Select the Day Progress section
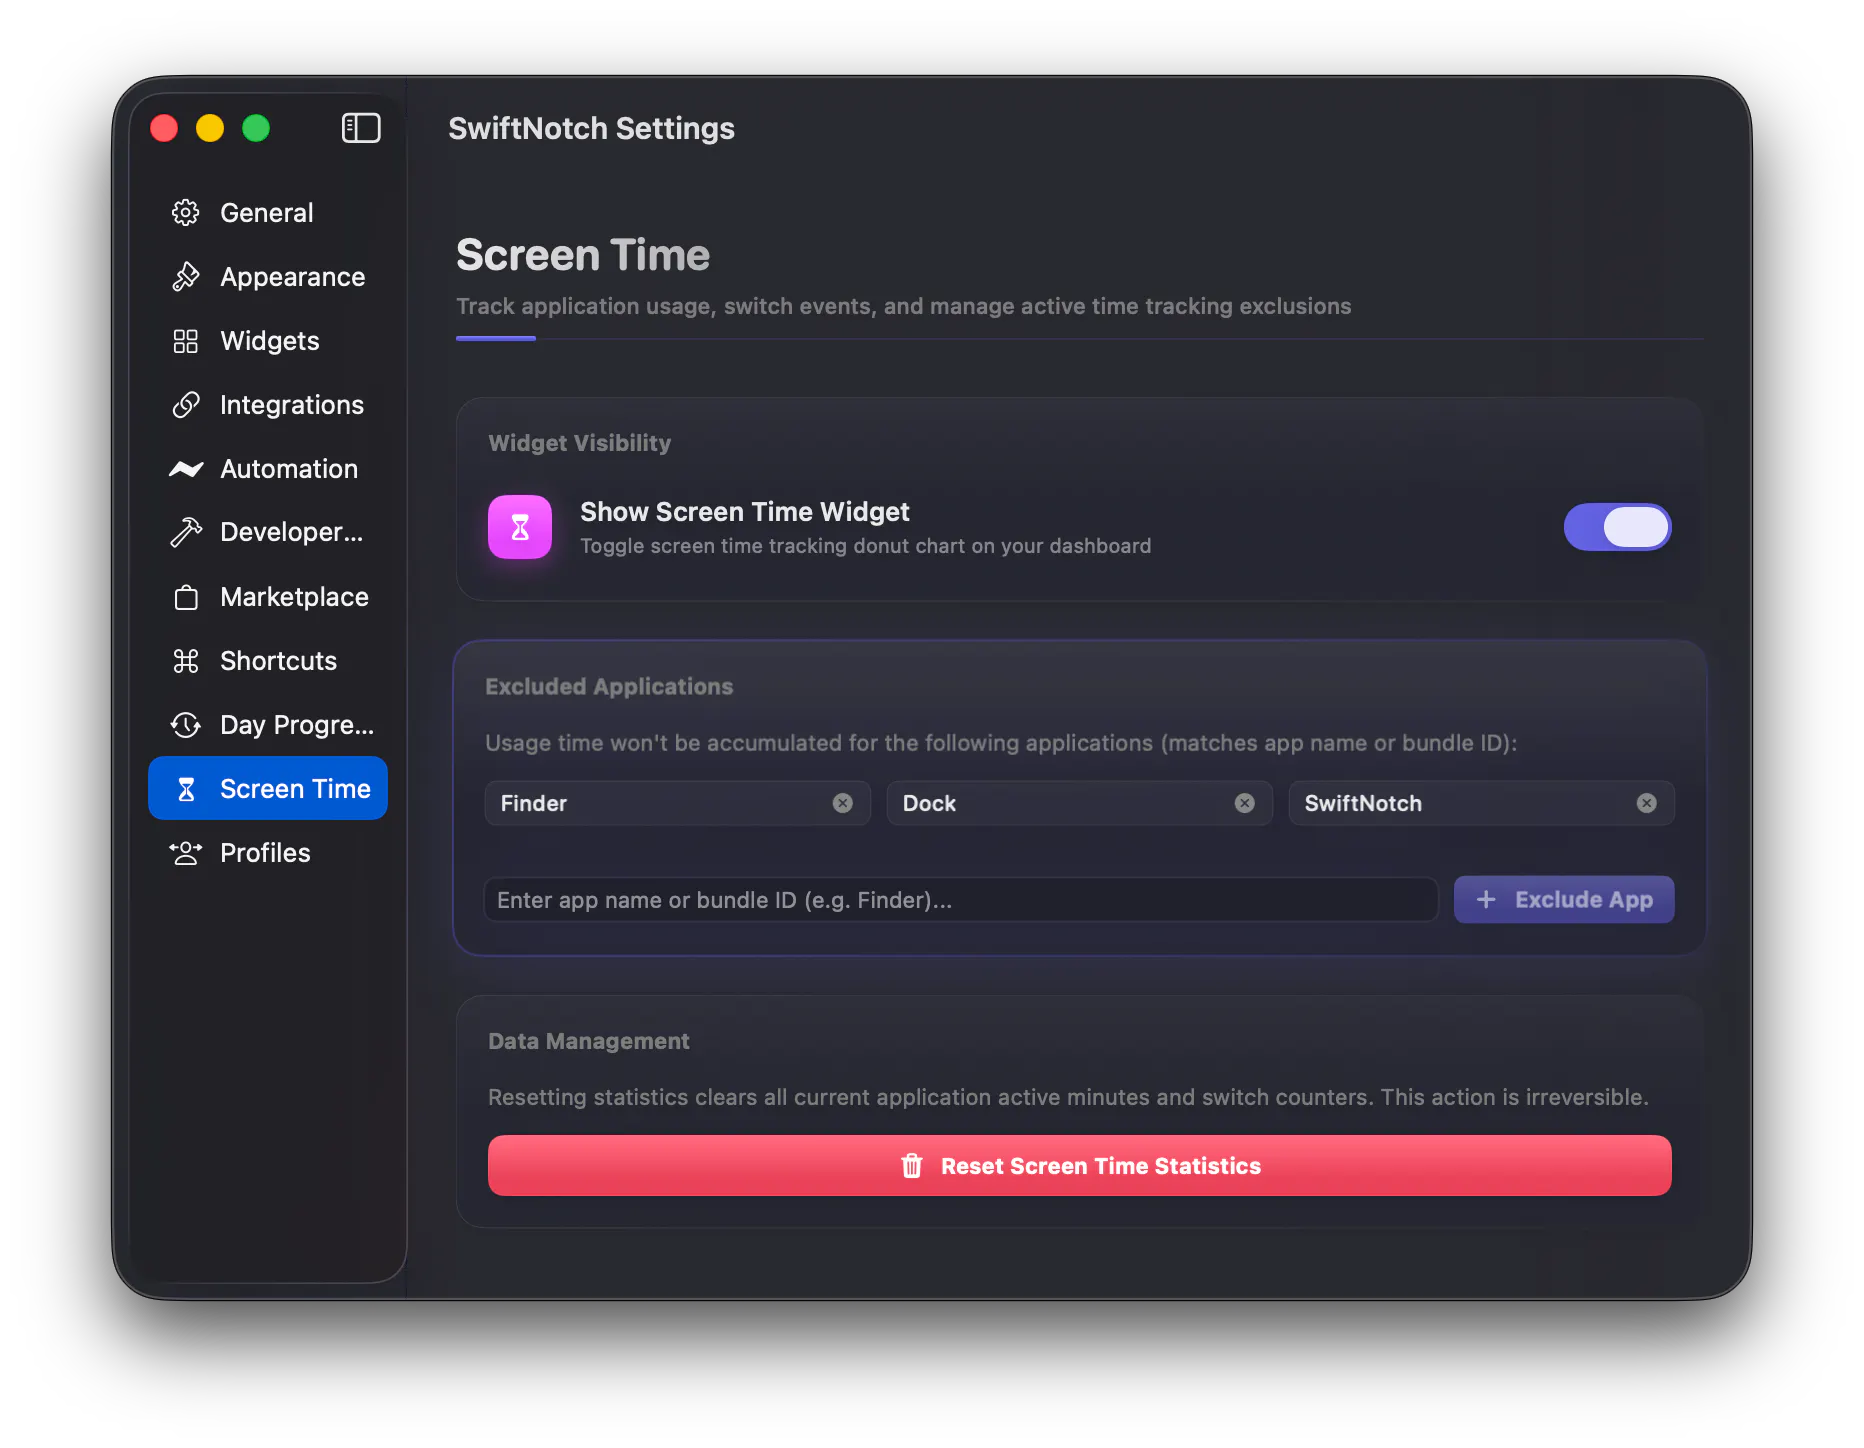 (x=268, y=725)
